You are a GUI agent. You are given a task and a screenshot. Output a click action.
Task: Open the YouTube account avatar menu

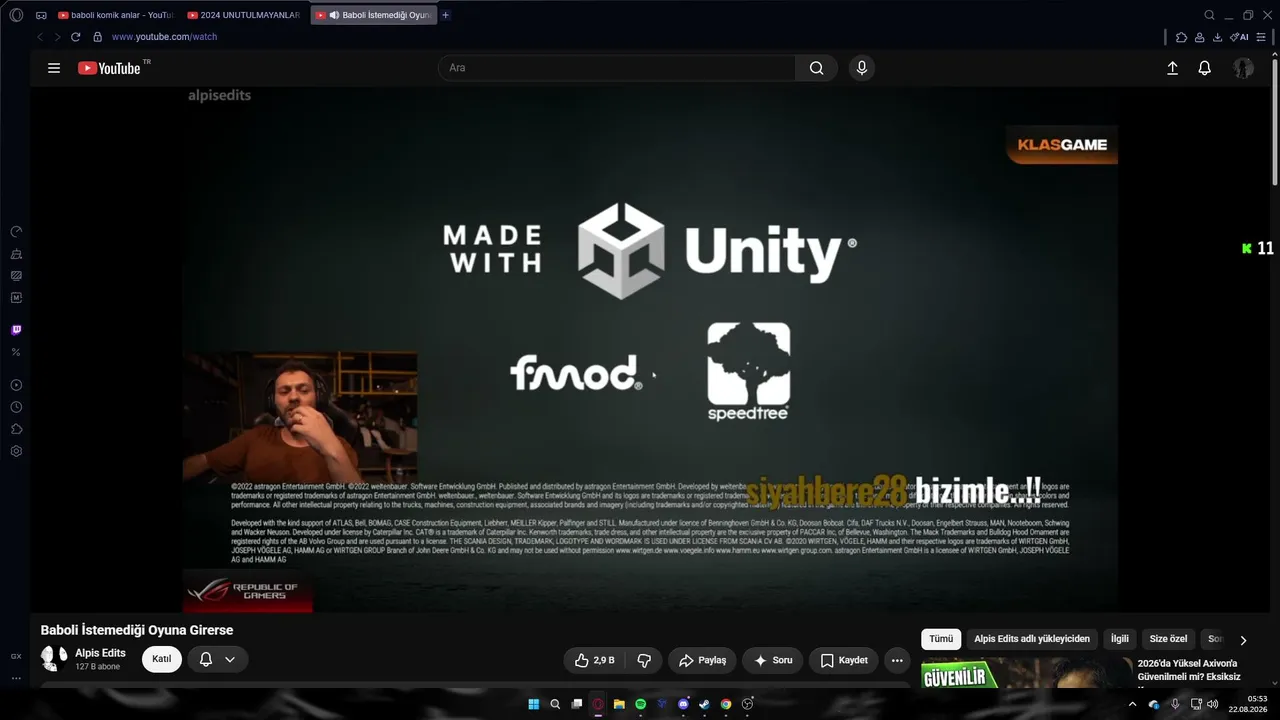point(1243,68)
